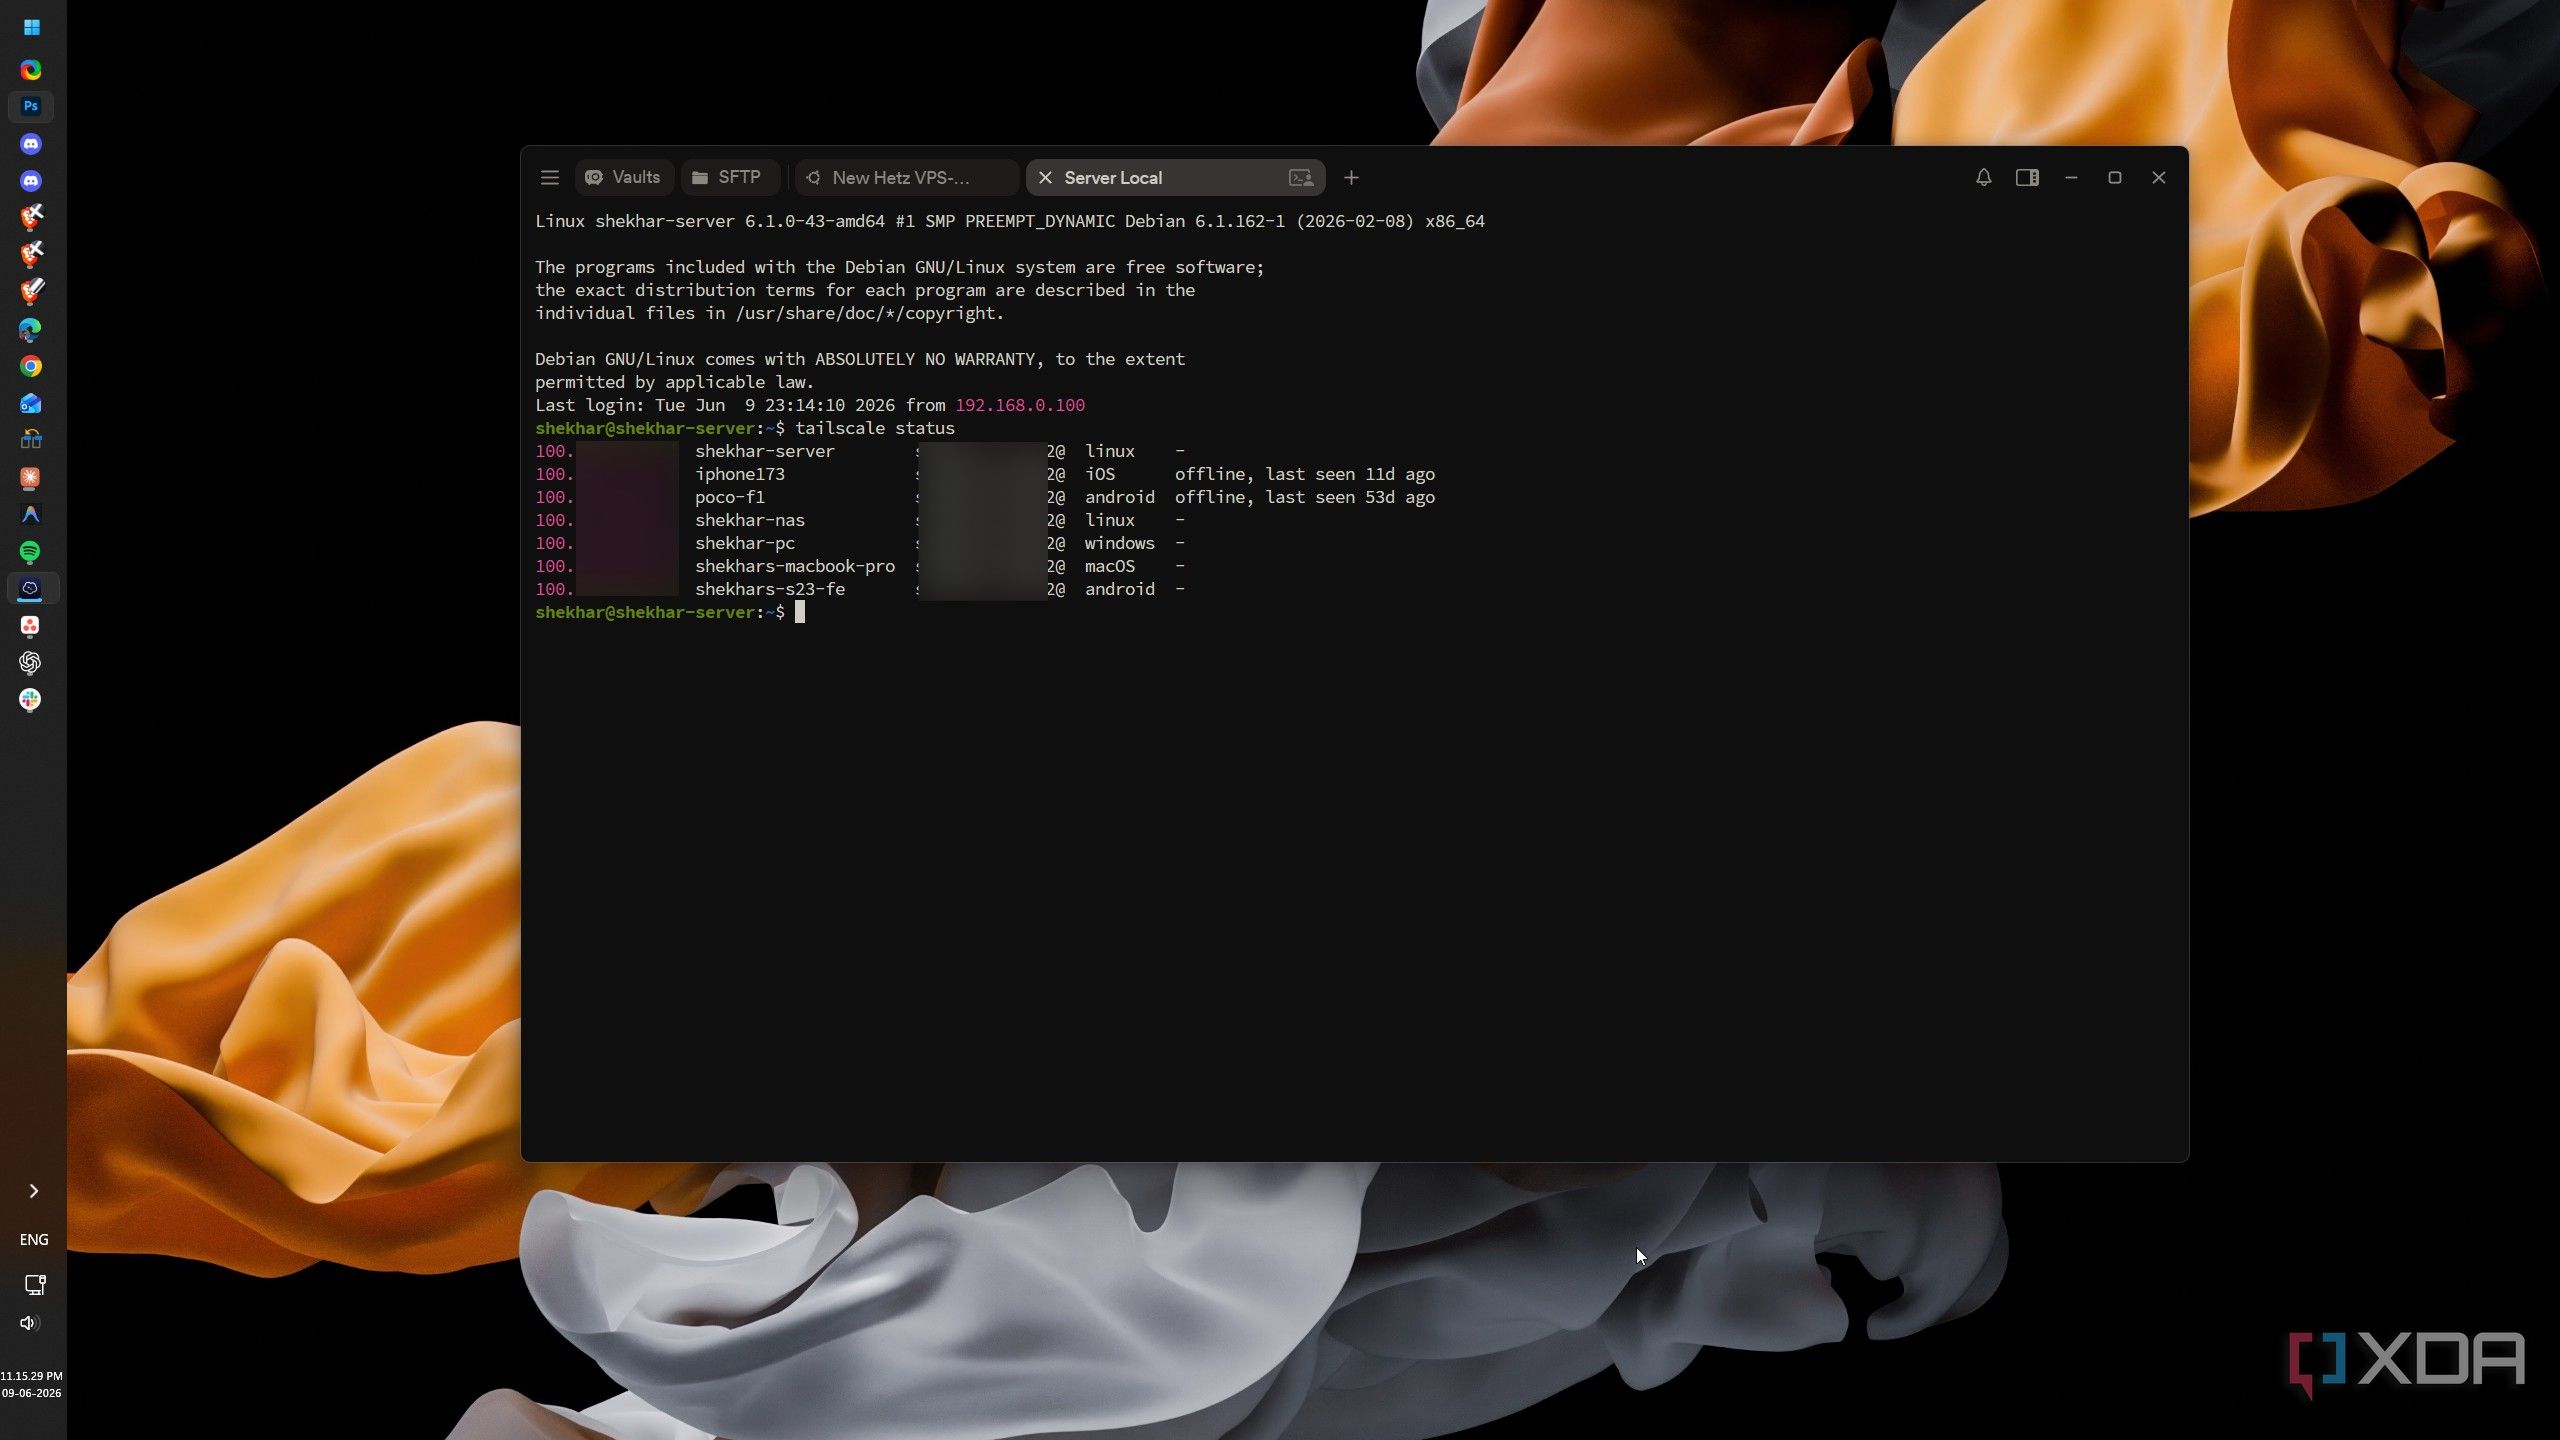Open Outlook from the taskbar
Screen dimensions: 2560x1440
(x=31, y=403)
